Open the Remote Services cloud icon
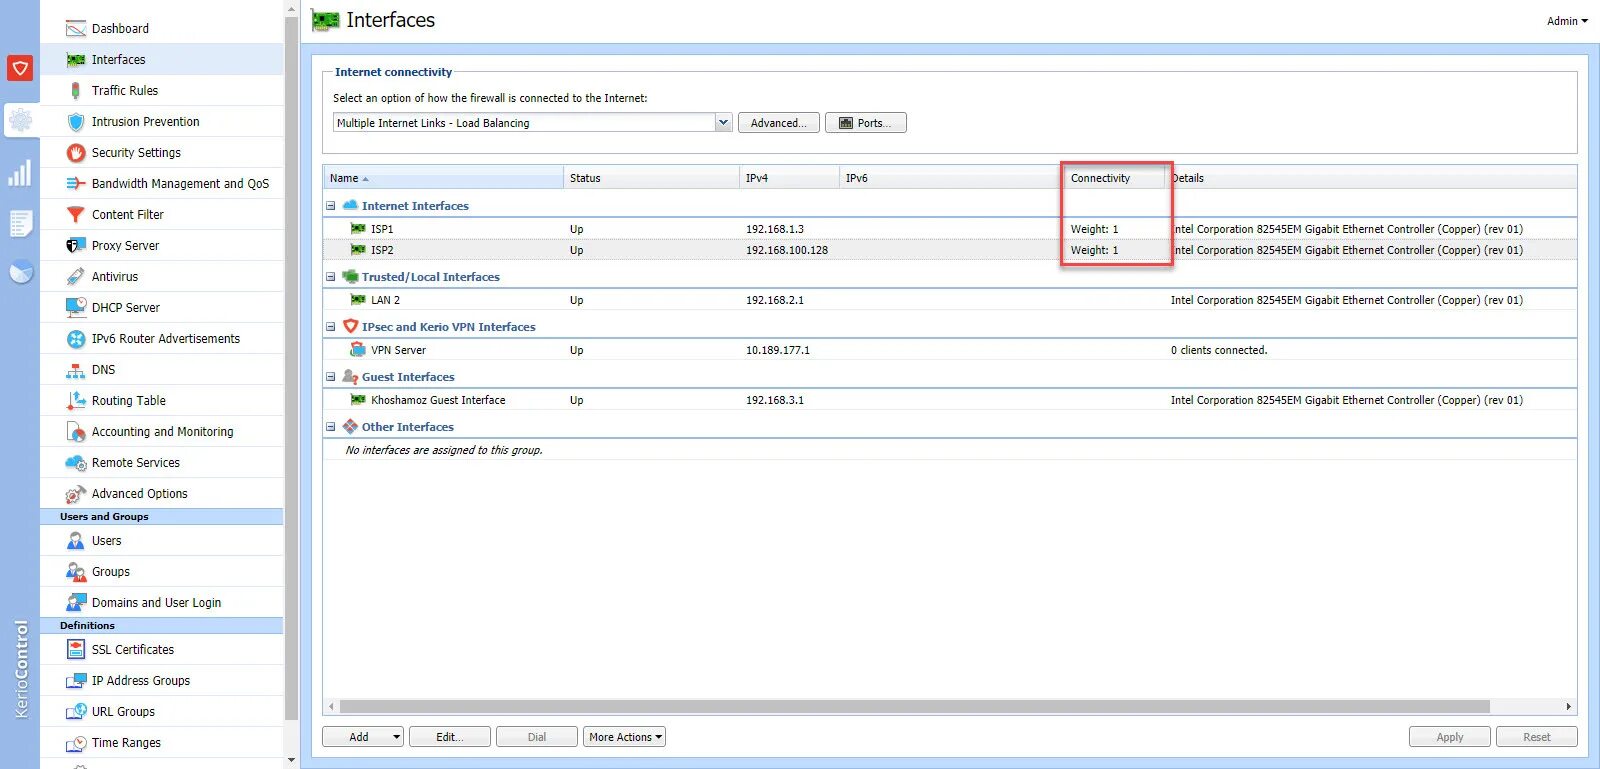Screen dimensions: 1600x769 pos(75,463)
